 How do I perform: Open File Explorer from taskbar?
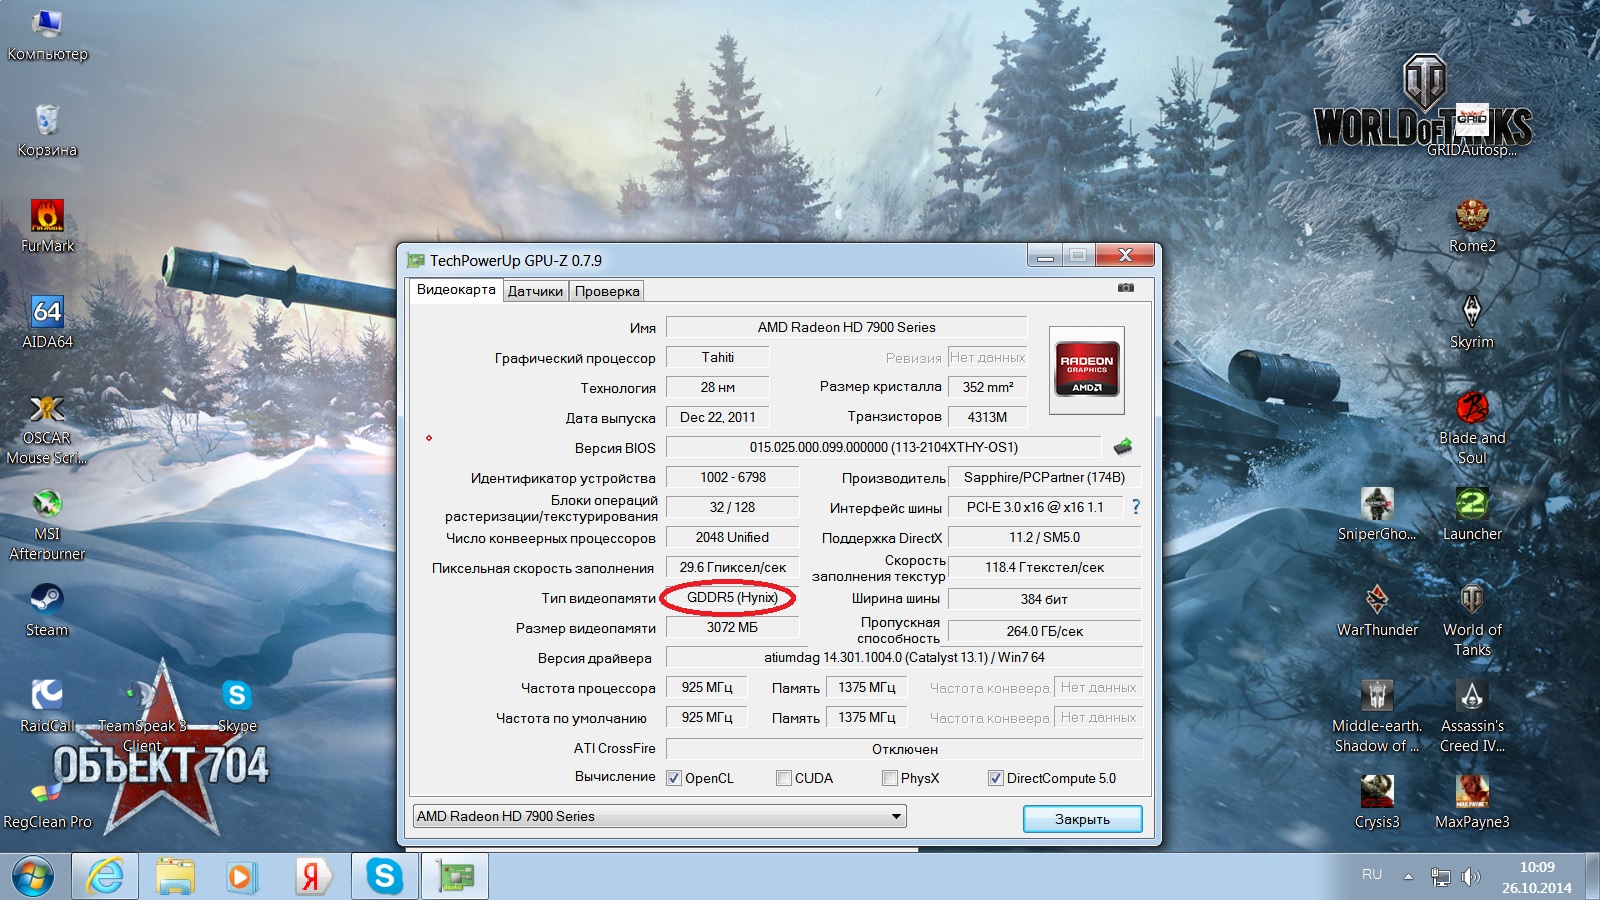tap(175, 877)
